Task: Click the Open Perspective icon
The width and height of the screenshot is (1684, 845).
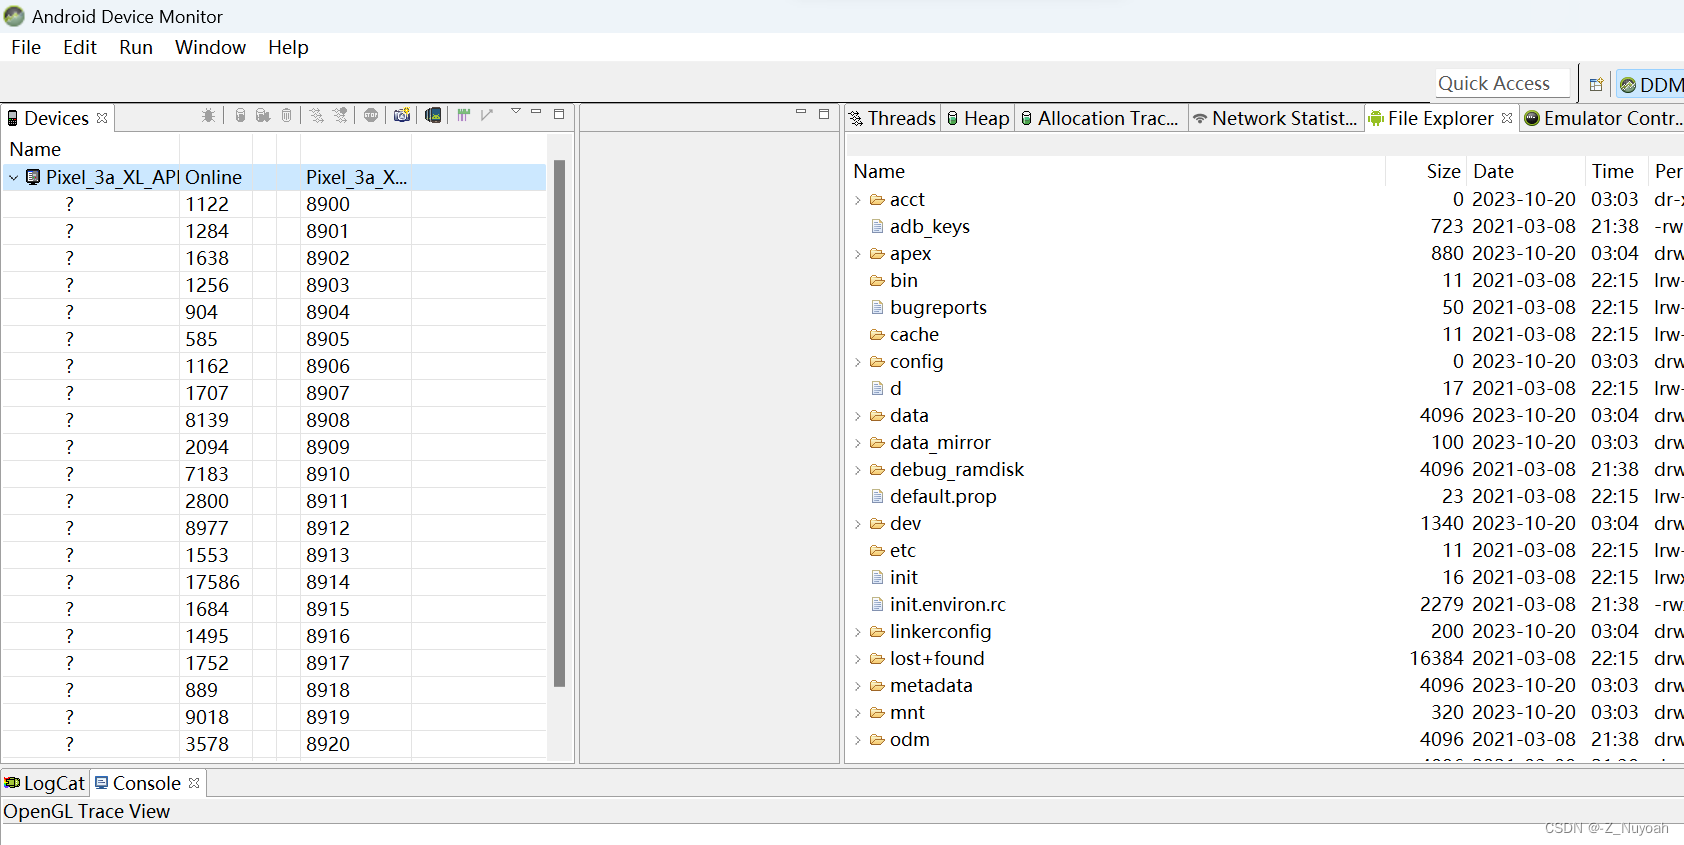Action: click(x=1597, y=85)
